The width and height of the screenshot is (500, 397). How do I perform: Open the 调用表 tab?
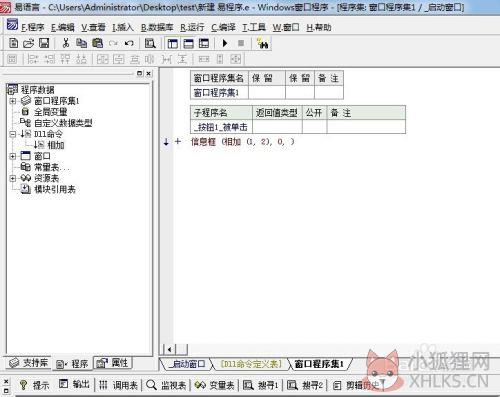pyautogui.click(x=119, y=385)
